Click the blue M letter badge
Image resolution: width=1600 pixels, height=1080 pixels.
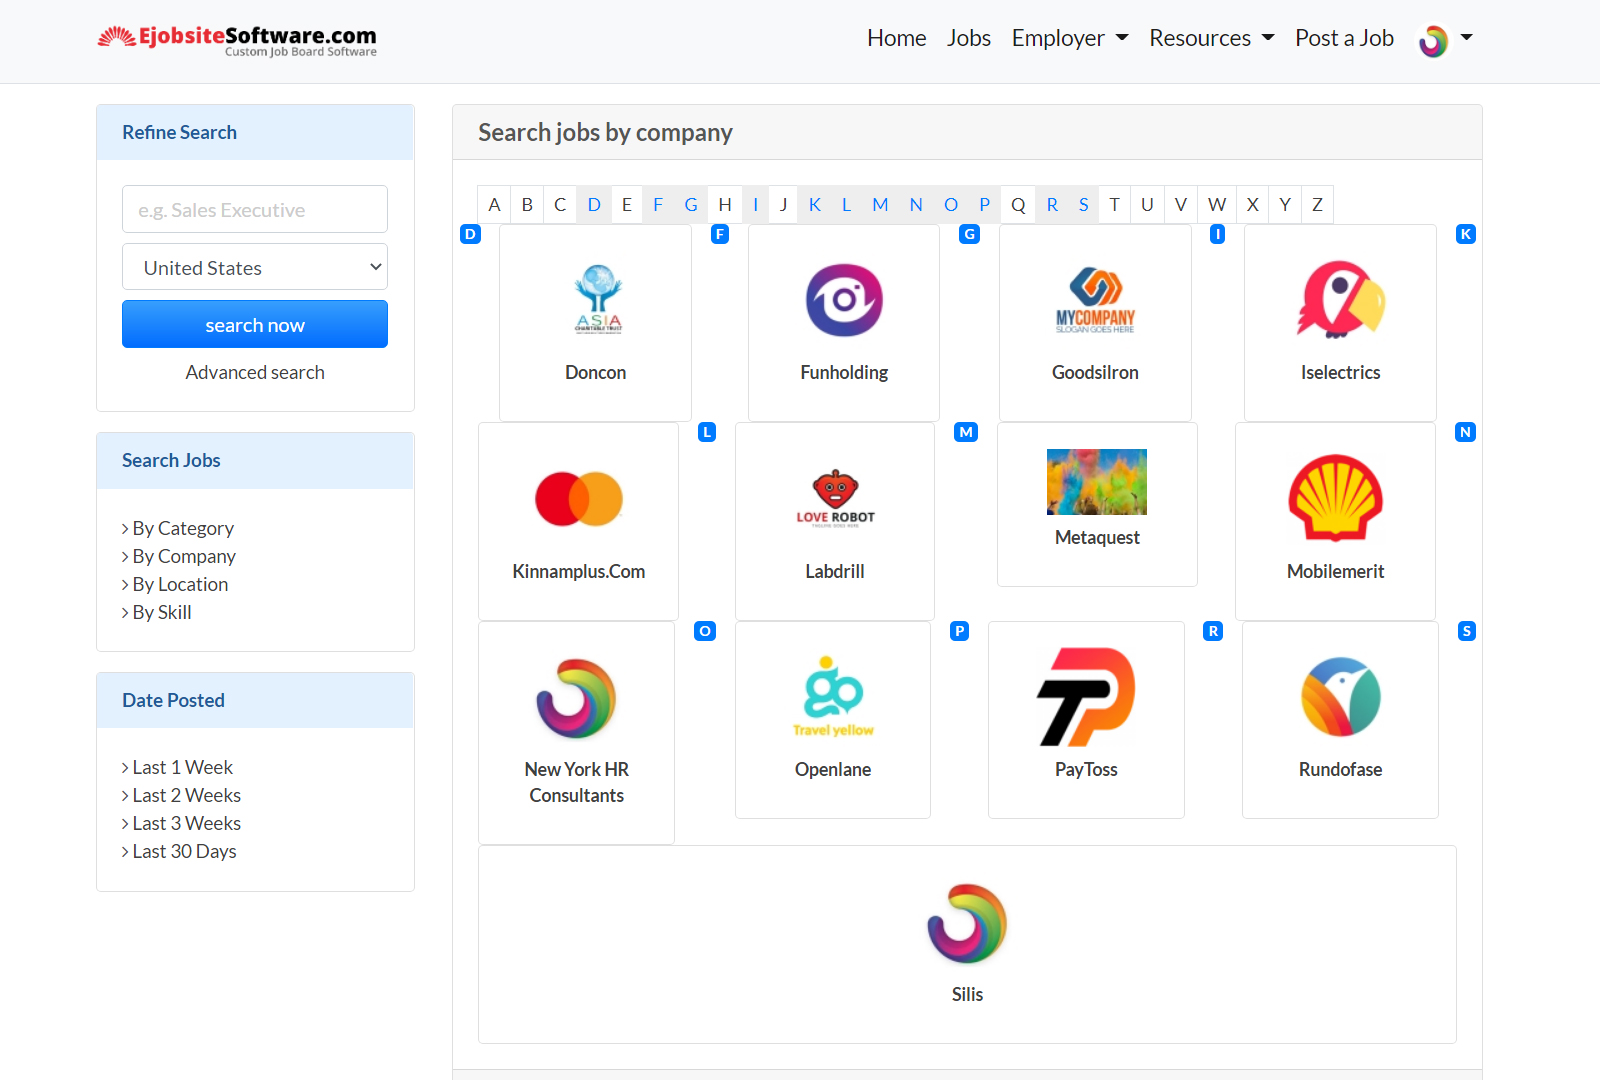point(966,432)
